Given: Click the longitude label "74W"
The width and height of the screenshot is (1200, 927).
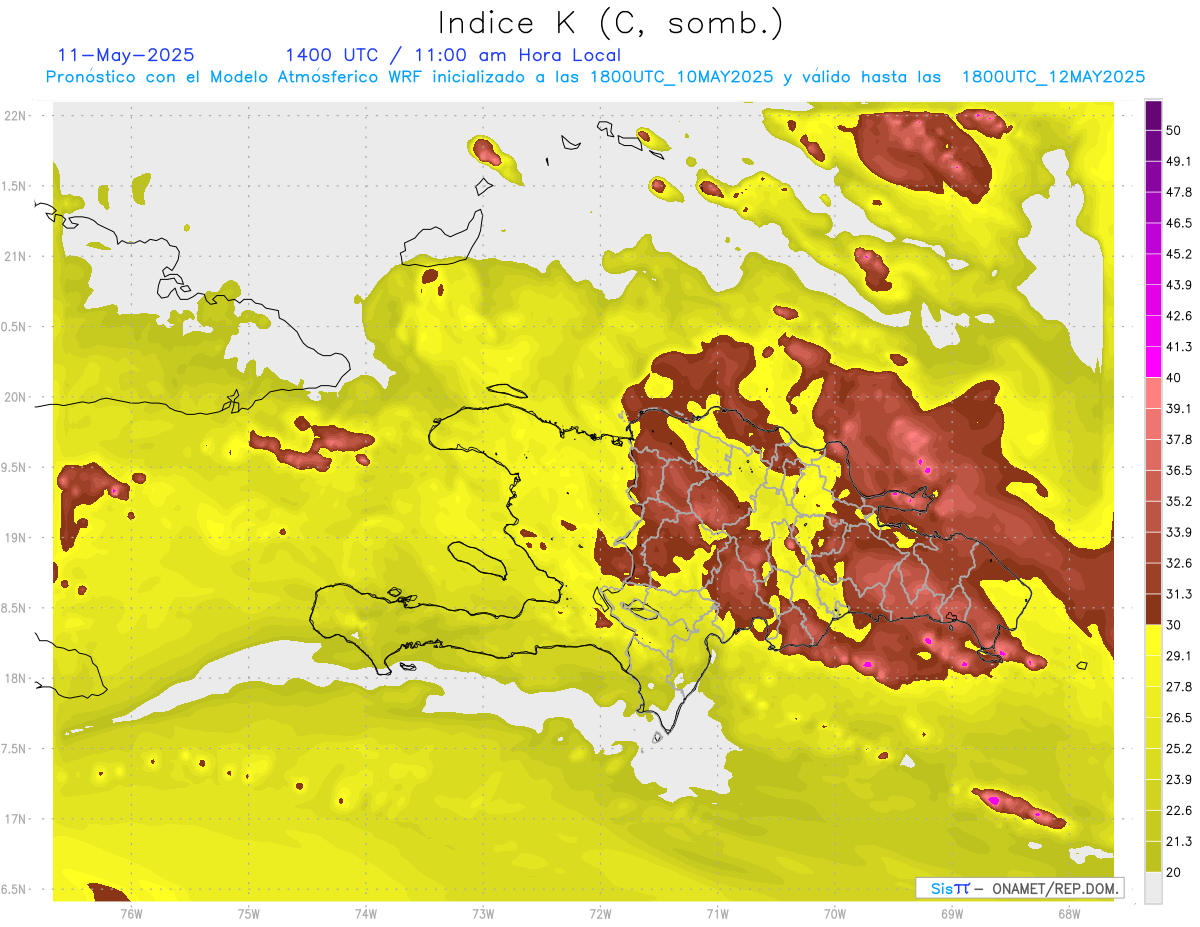Looking at the screenshot, I should [x=366, y=913].
